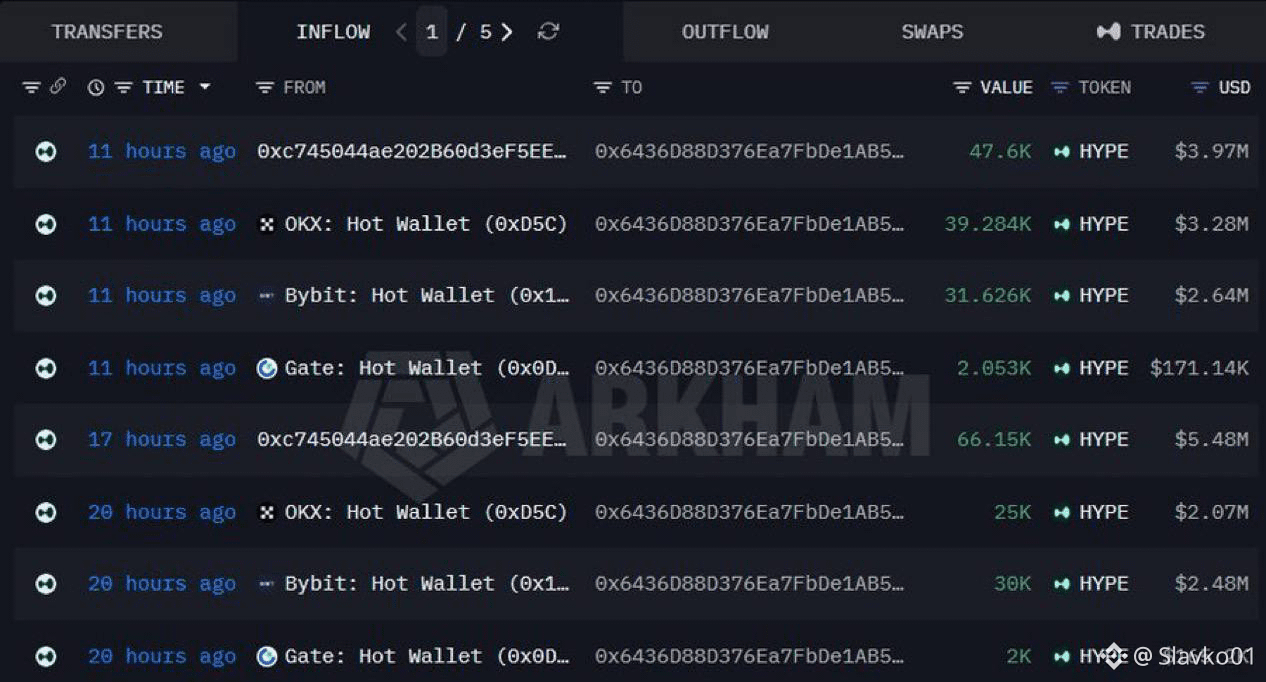Click the $2.48M USD amount
This screenshot has height=682, width=1266.
point(1211,584)
